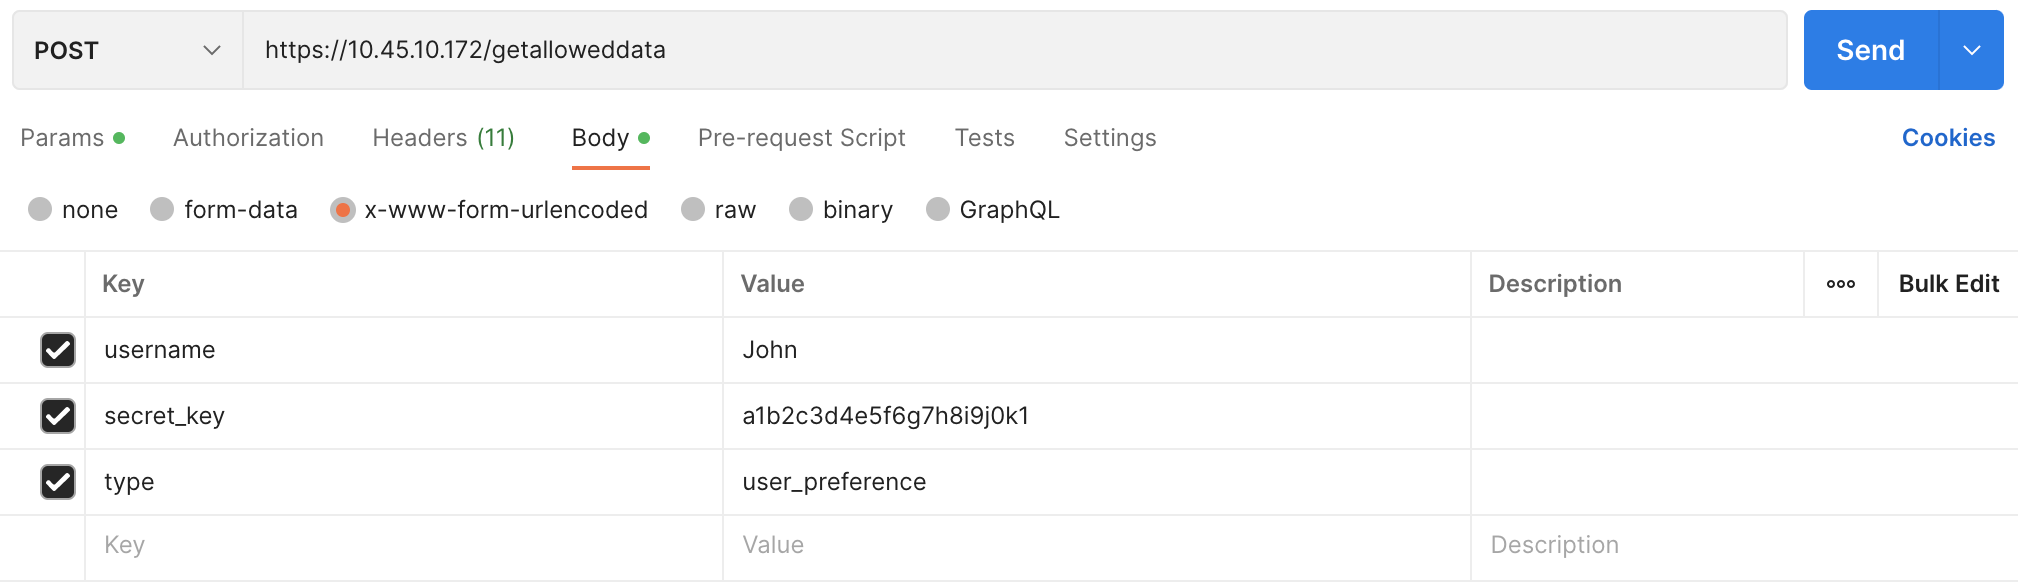The height and width of the screenshot is (584, 2018).
Task: Open the Headers tab showing 11 headers
Action: pyautogui.click(x=443, y=137)
